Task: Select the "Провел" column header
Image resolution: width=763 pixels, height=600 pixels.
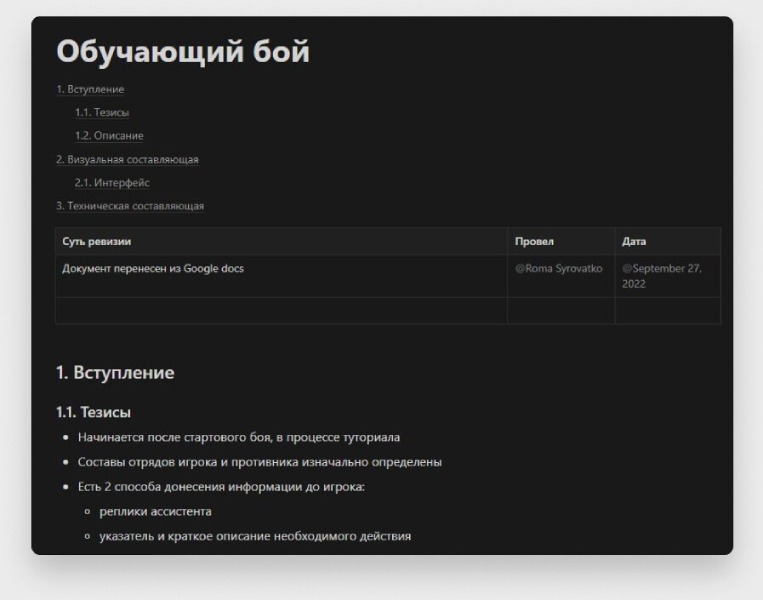Action: 534,241
